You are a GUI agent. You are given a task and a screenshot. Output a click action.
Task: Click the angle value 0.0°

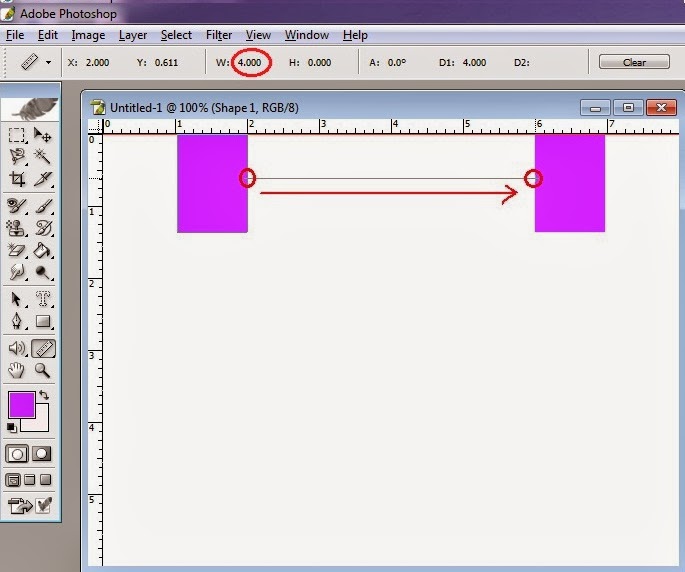coord(397,62)
